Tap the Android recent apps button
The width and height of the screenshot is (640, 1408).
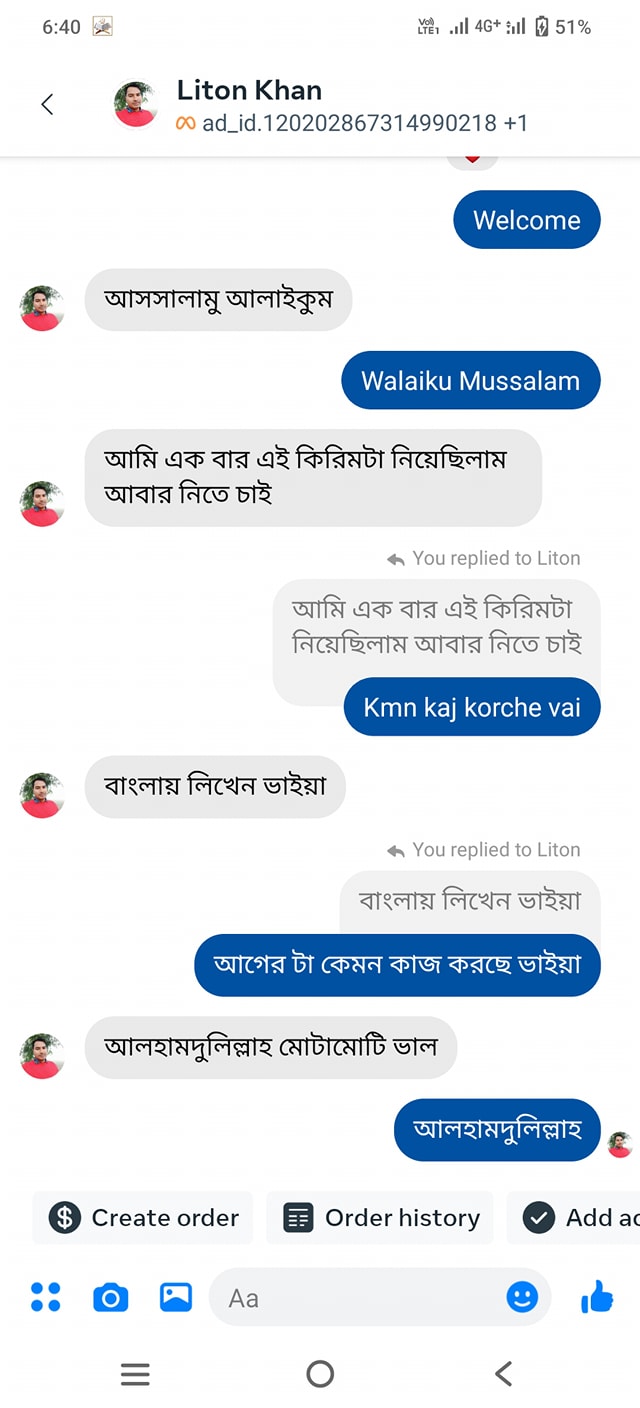point(135,1374)
